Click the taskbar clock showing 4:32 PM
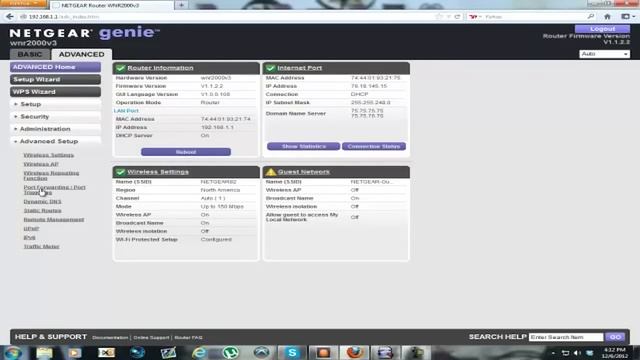Image resolution: width=640 pixels, height=360 pixels. click(615, 353)
